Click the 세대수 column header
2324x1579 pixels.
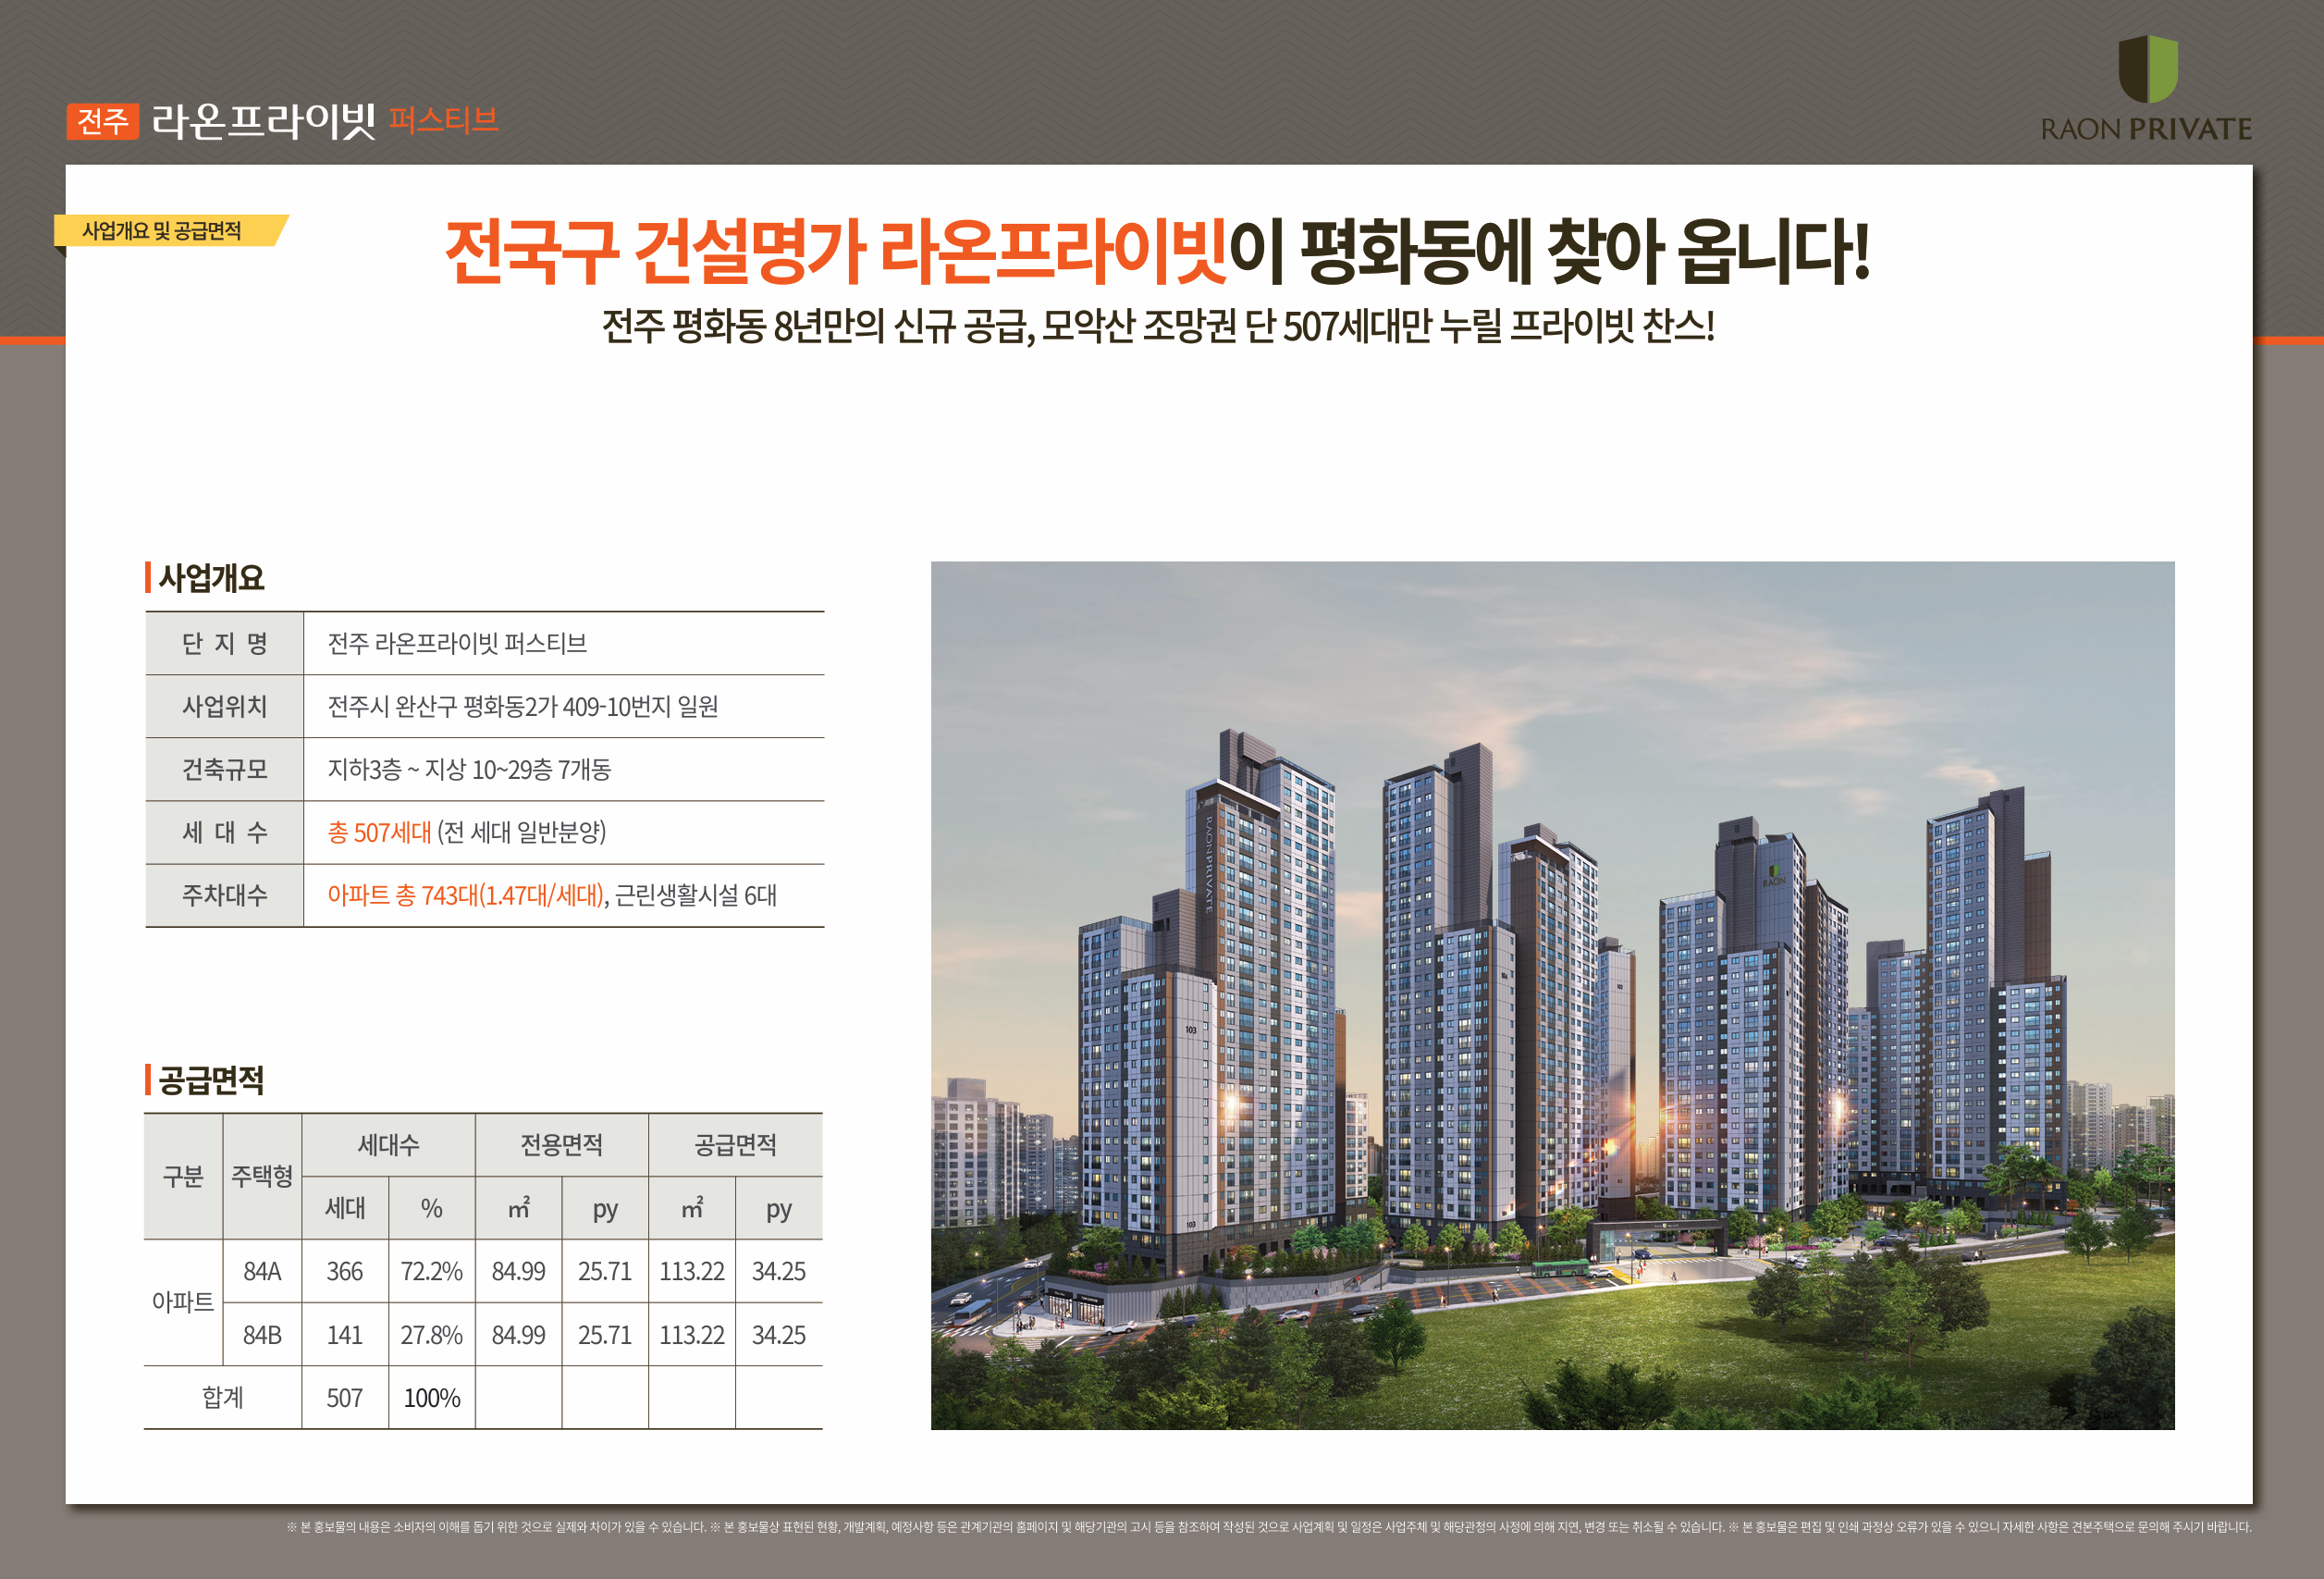coord(388,1145)
